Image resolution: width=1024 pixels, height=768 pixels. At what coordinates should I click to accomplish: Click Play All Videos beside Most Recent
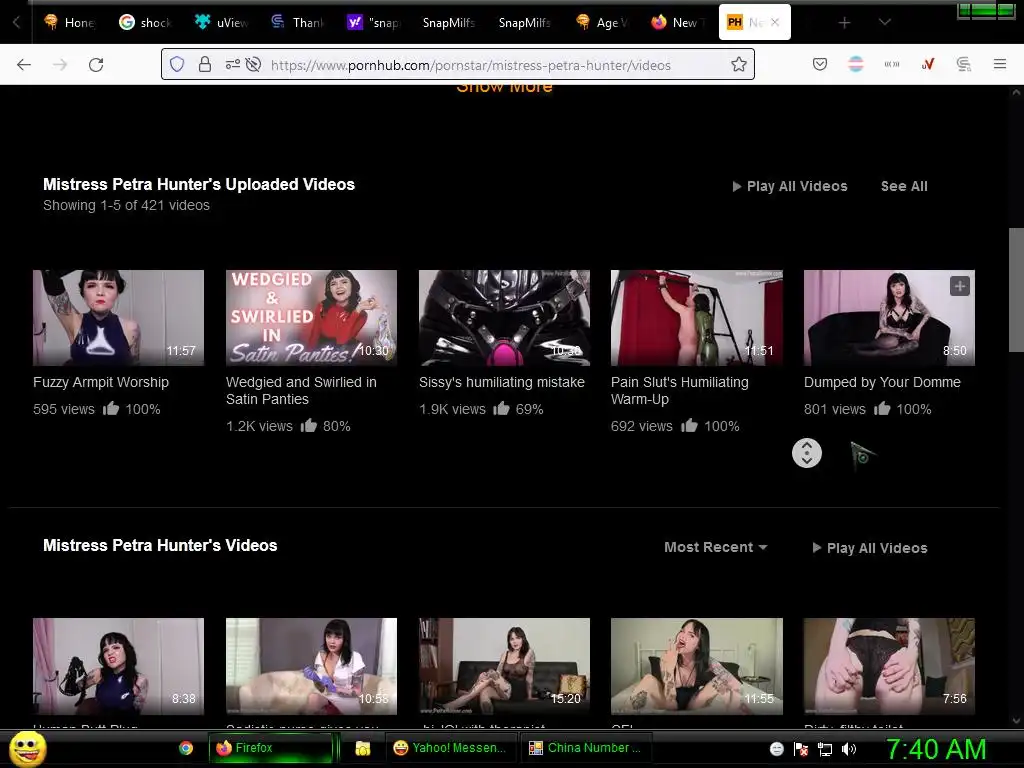(x=870, y=548)
